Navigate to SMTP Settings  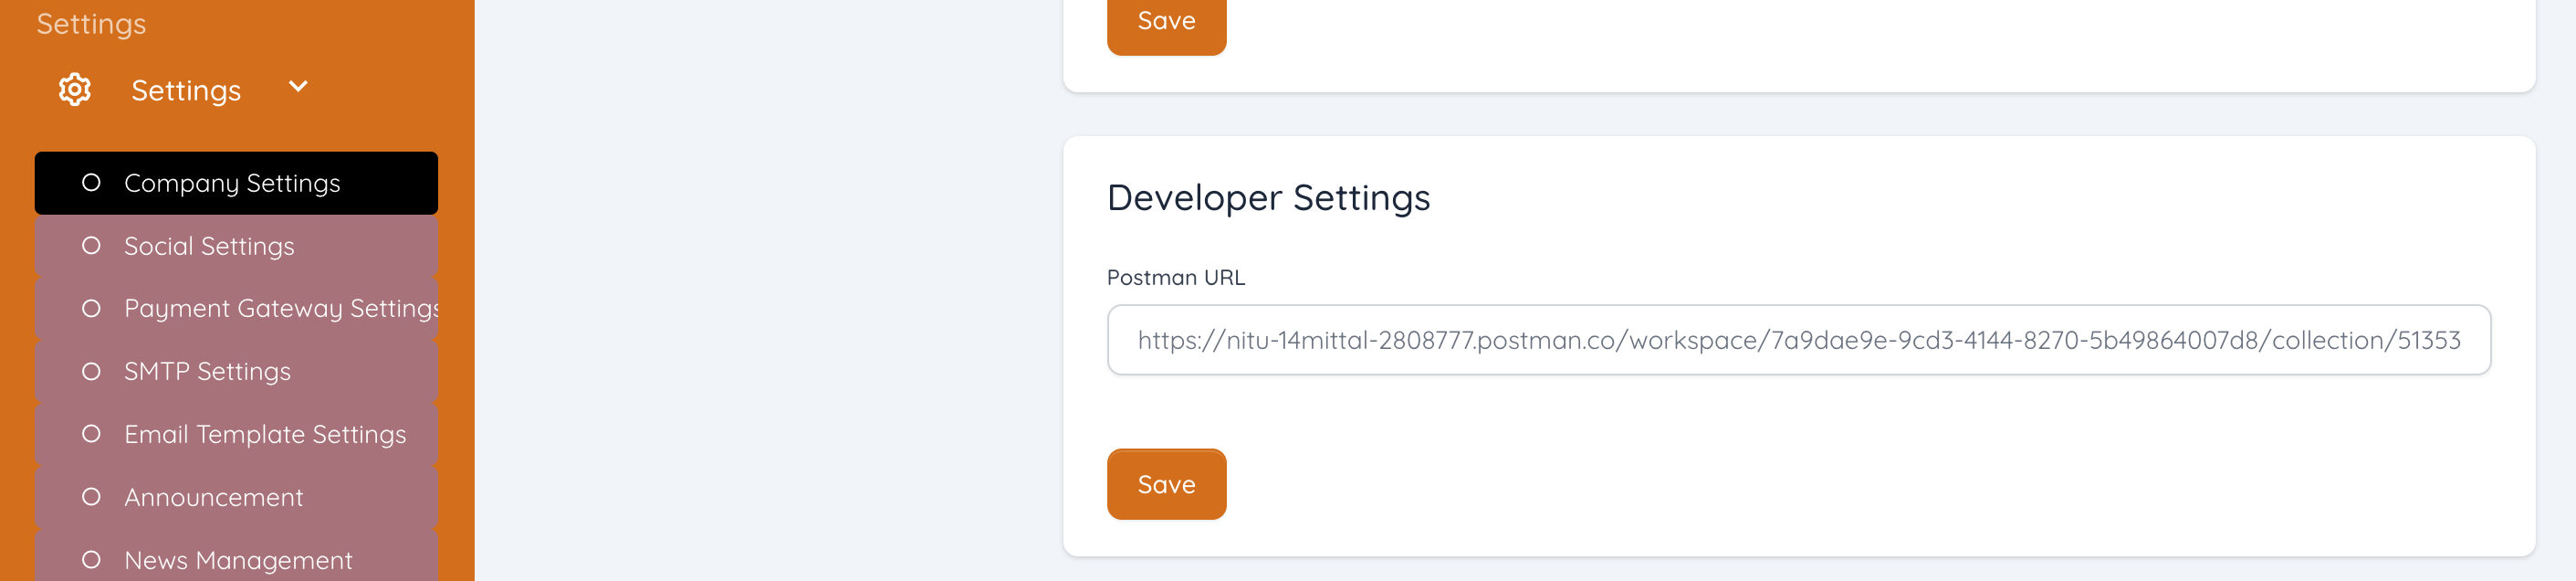click(x=207, y=372)
